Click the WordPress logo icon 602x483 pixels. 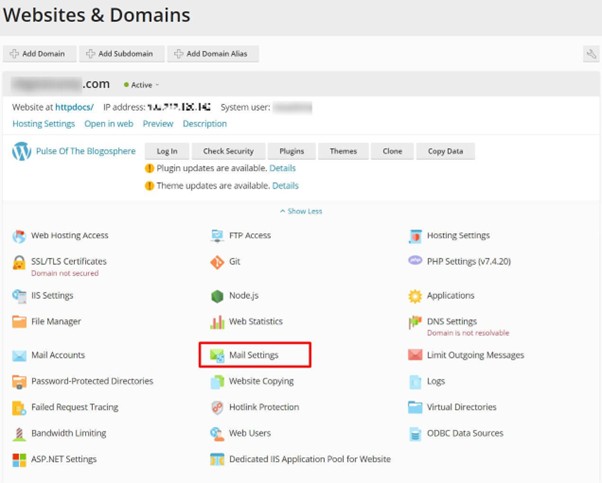pos(21,152)
